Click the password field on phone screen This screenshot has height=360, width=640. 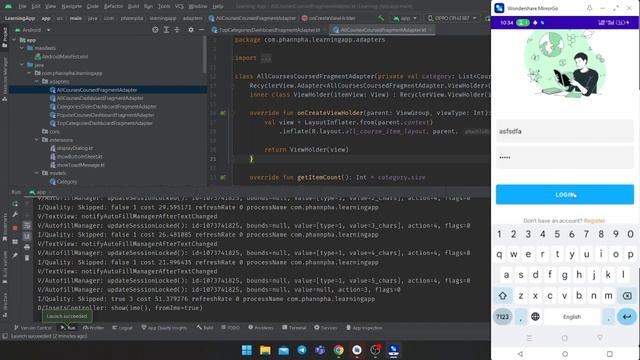tap(565, 158)
